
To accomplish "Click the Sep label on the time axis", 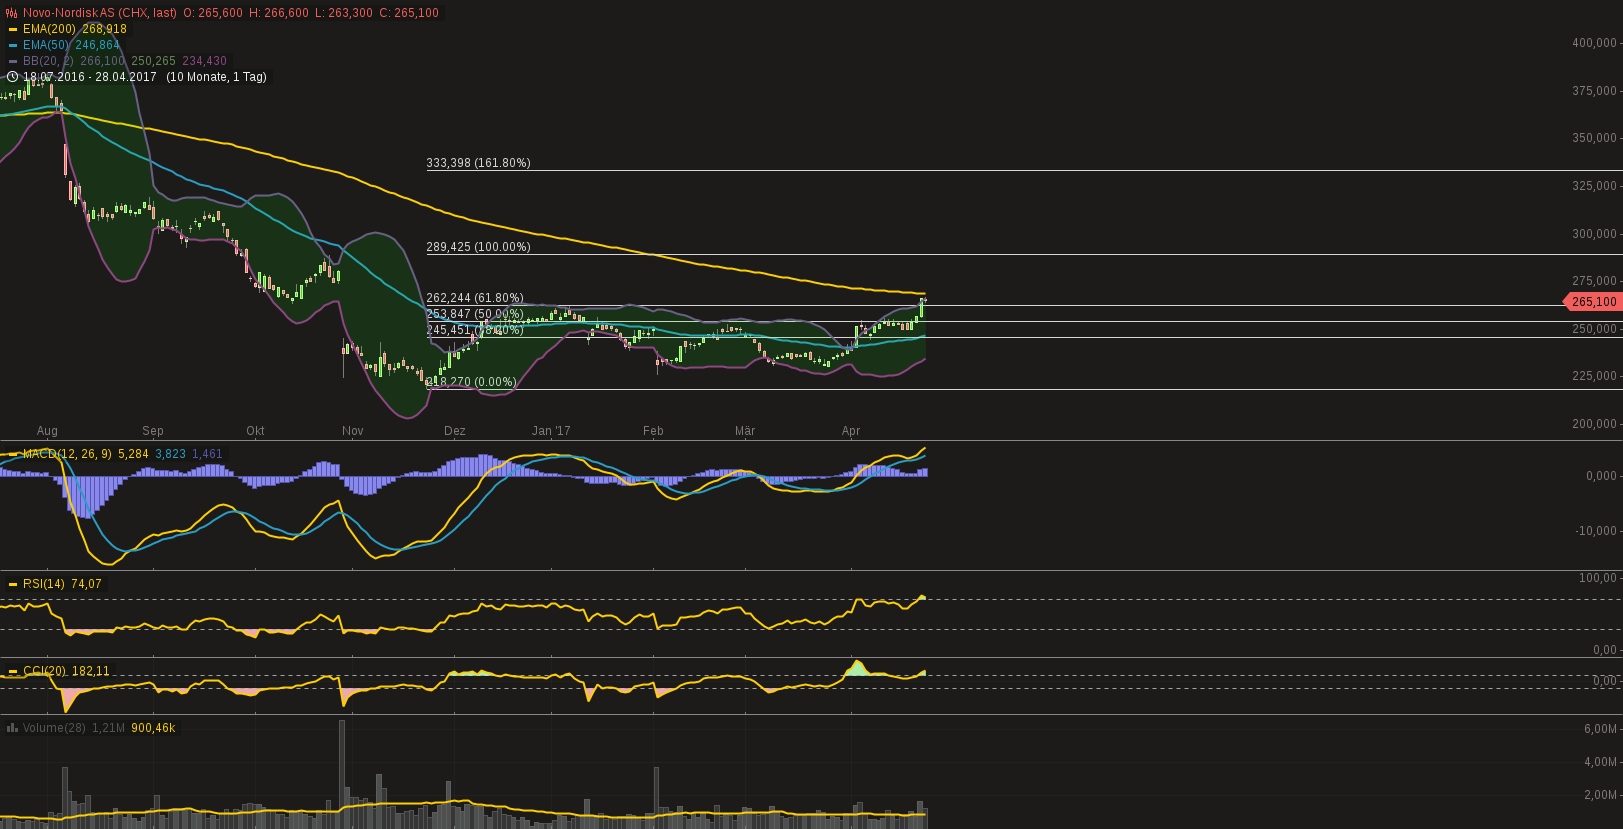I will (x=153, y=431).
